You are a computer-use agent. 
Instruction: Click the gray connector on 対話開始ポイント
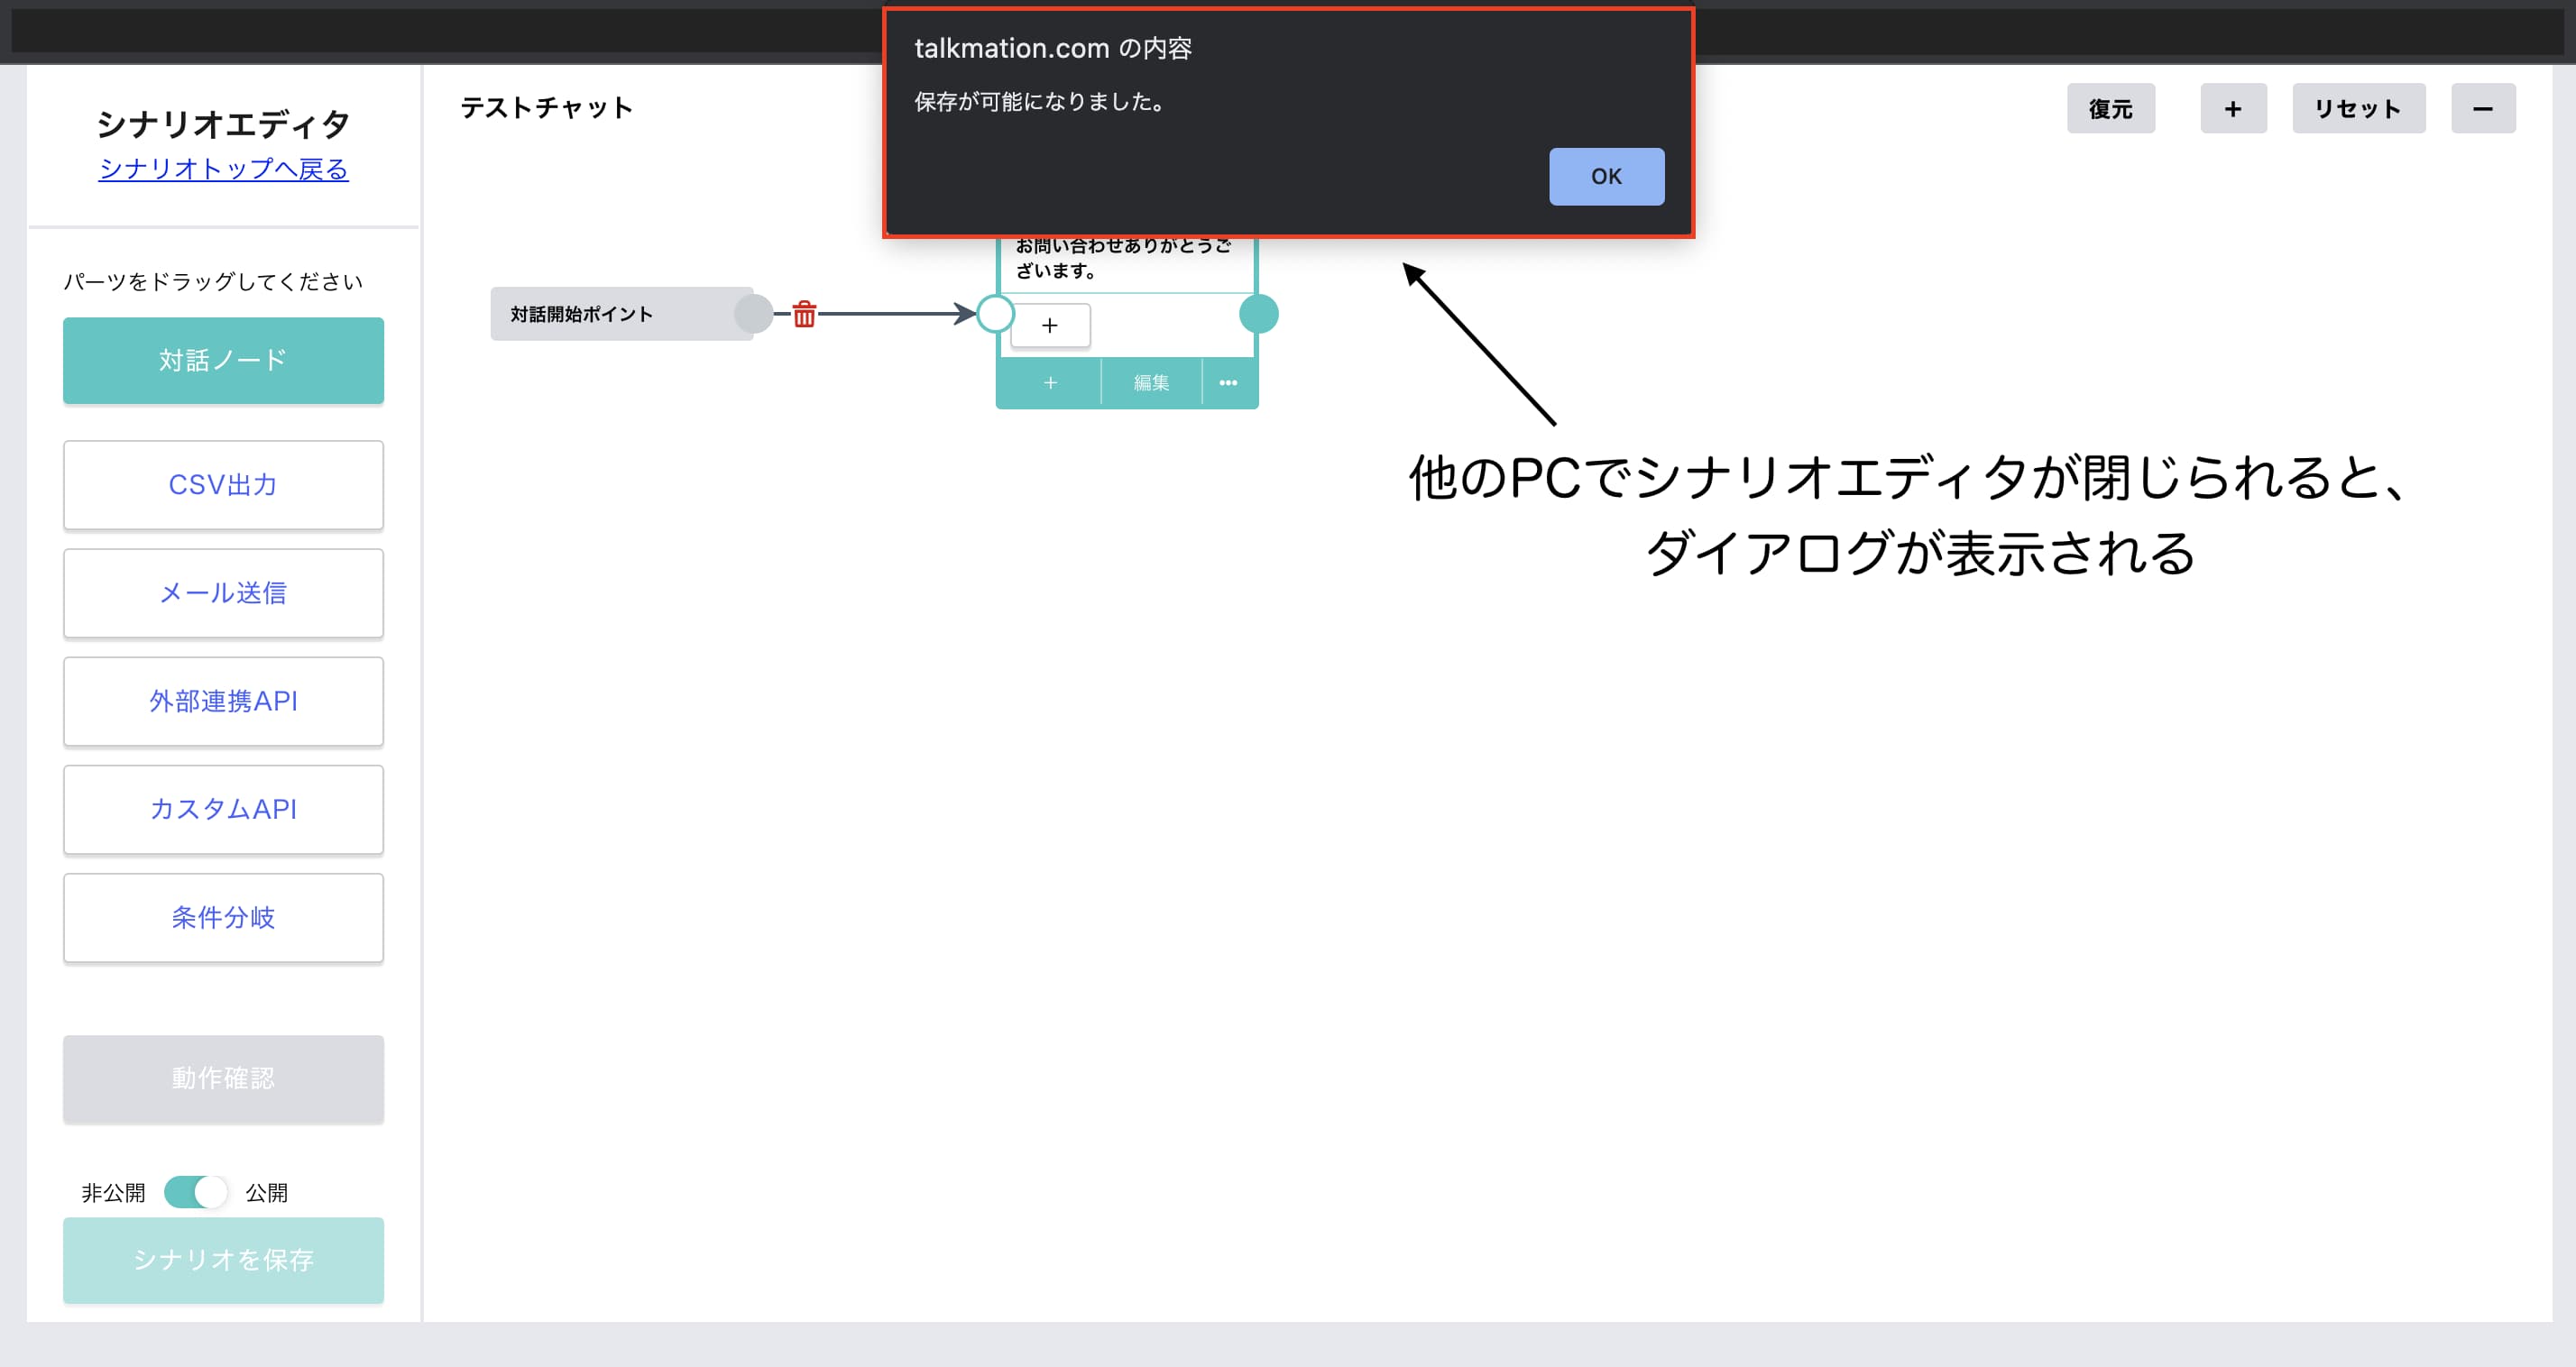(753, 314)
